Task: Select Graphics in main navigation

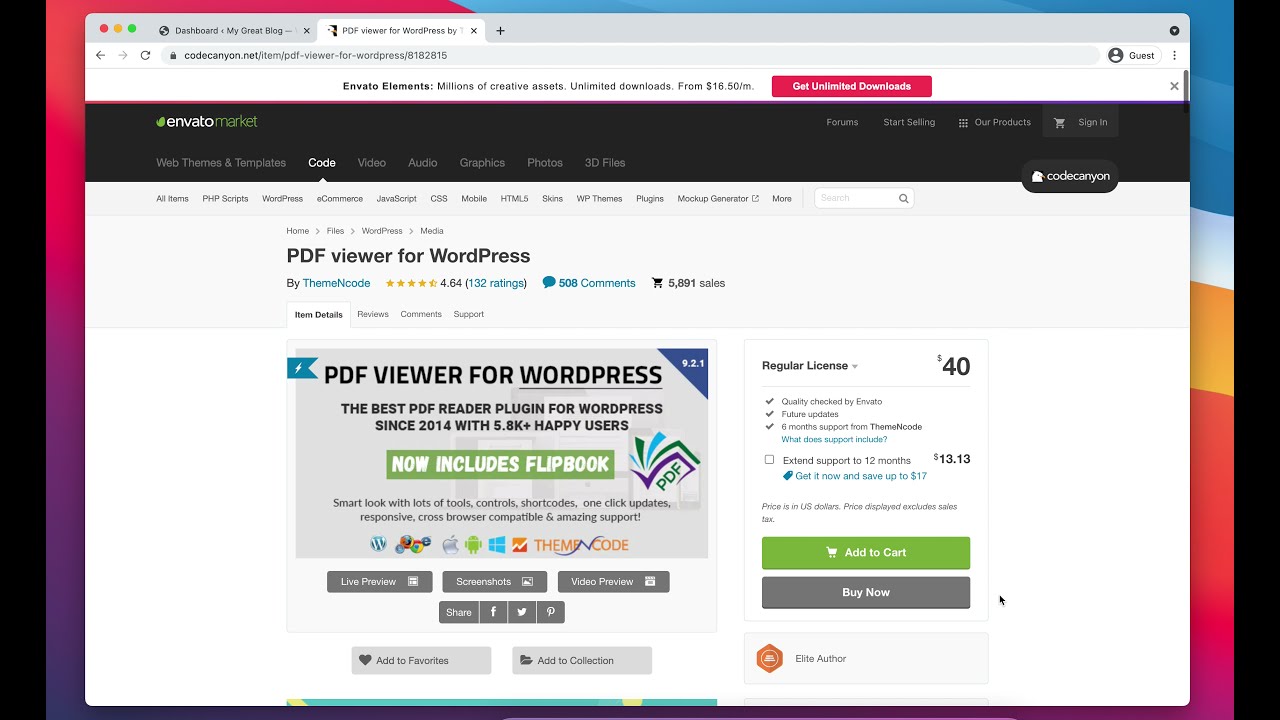Action: [482, 162]
